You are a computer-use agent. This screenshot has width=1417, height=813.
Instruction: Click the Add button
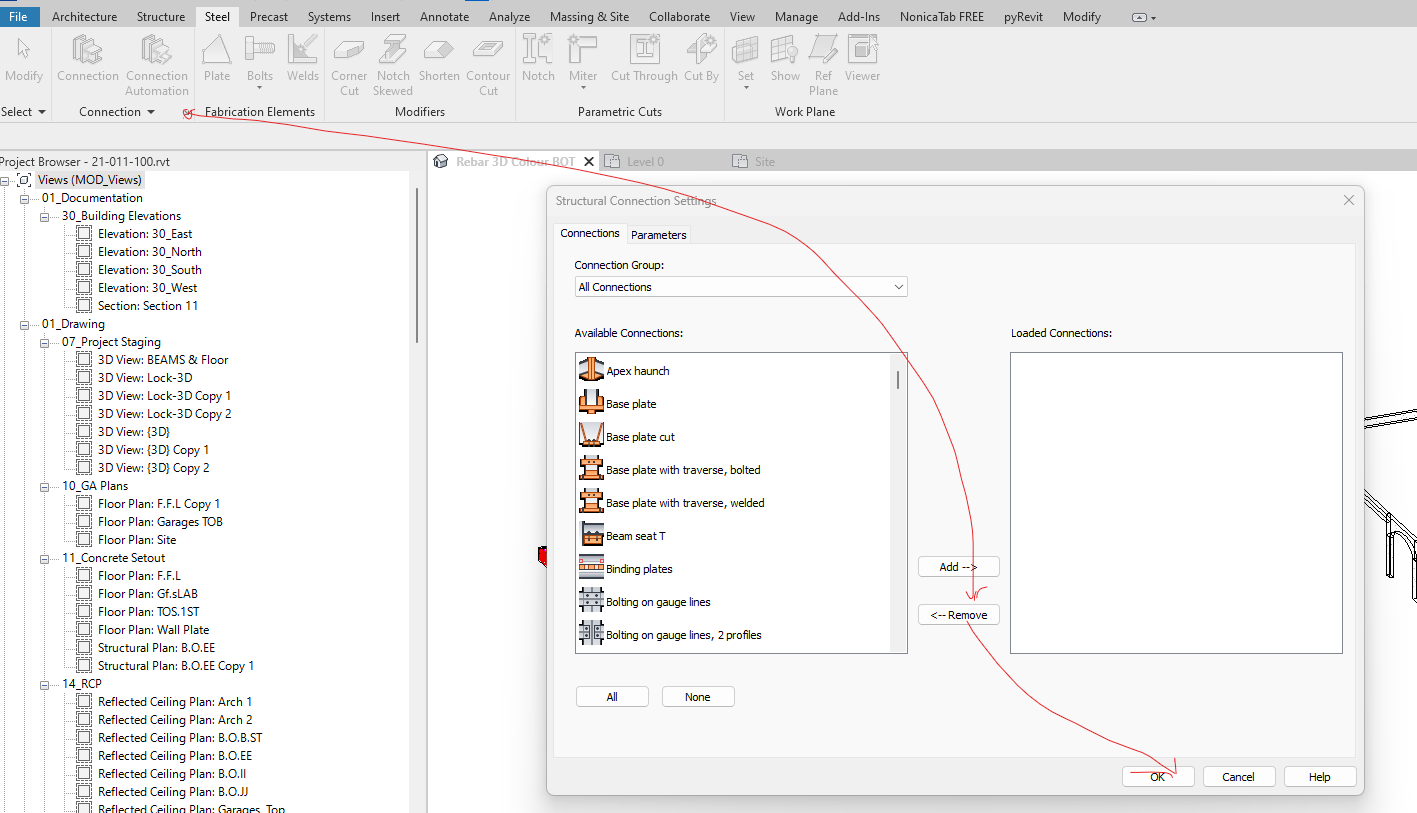click(x=958, y=566)
